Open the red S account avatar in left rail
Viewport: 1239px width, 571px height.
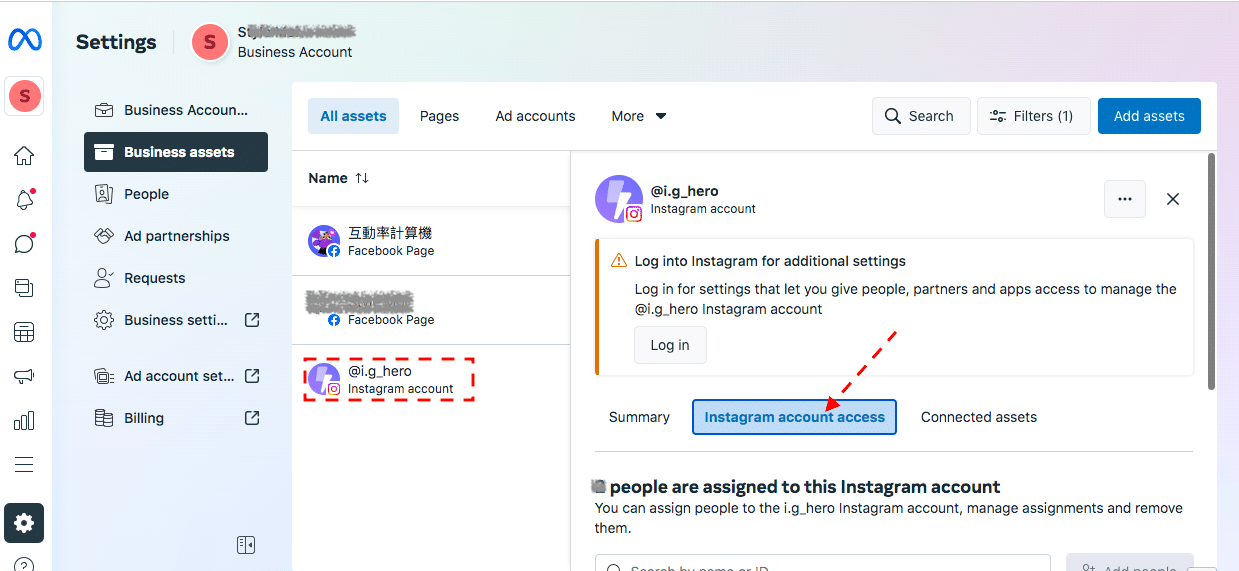pos(24,96)
